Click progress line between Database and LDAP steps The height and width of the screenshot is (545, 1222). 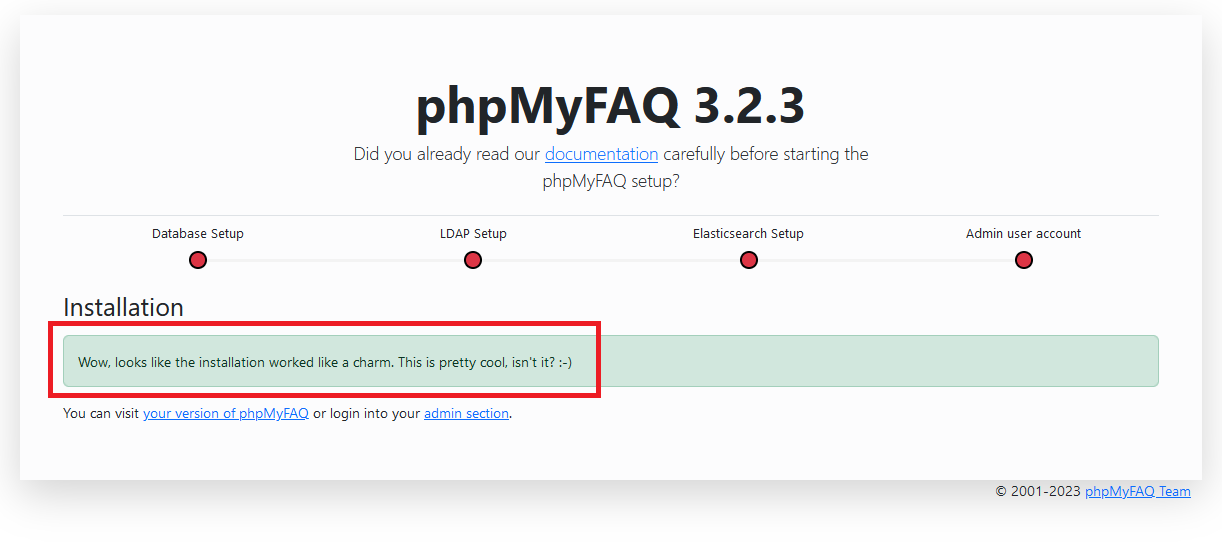tap(335, 260)
